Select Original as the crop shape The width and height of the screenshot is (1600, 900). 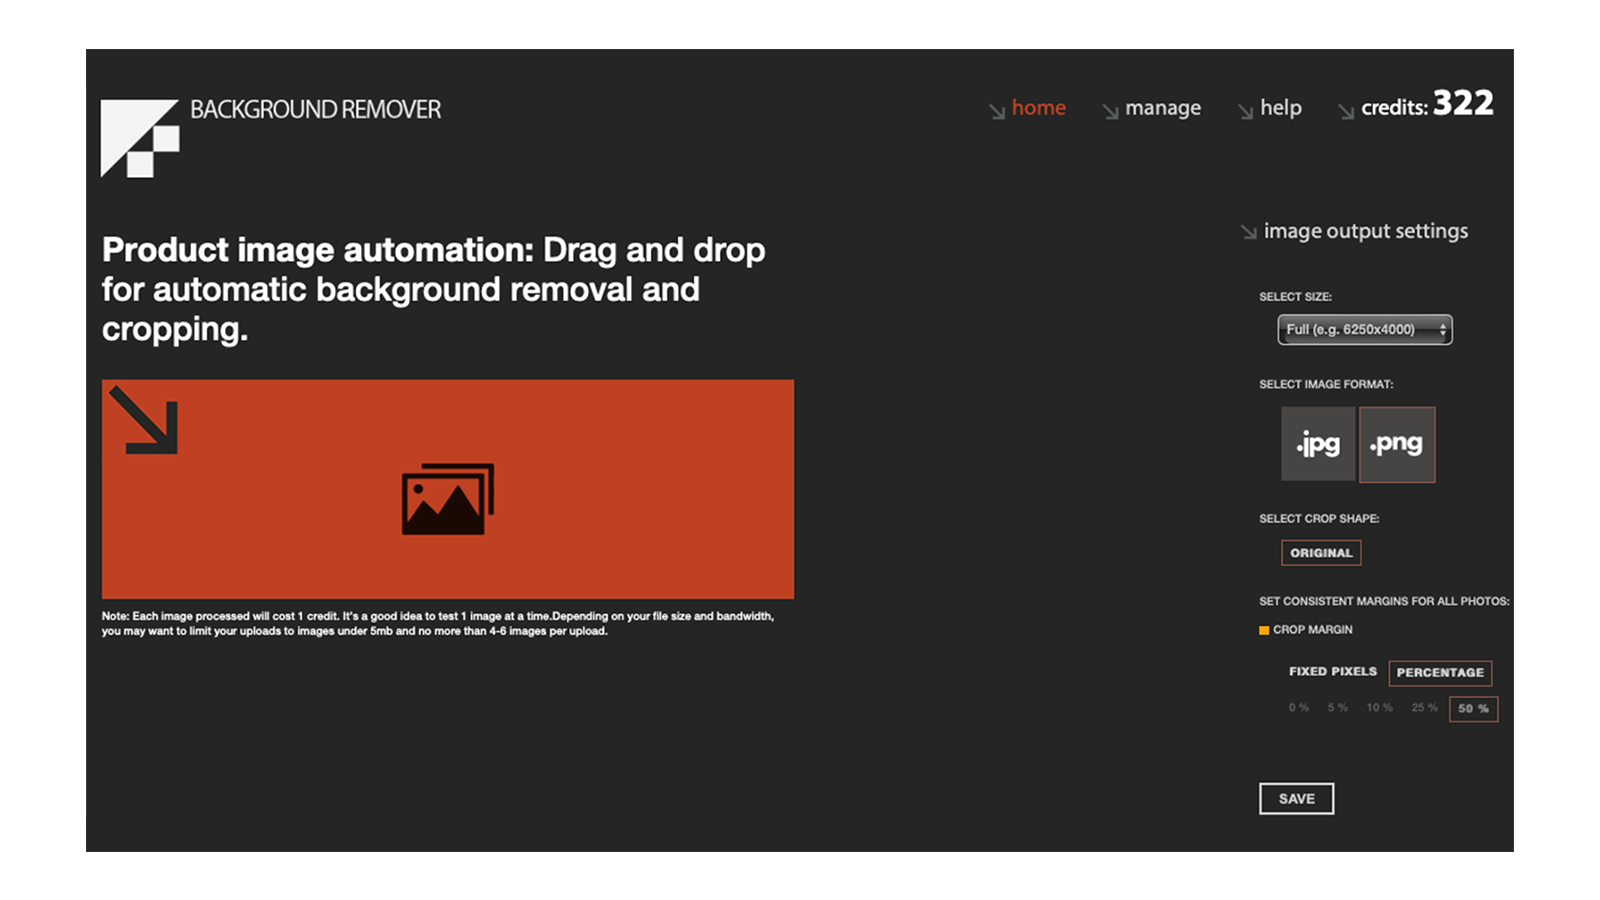1321,552
